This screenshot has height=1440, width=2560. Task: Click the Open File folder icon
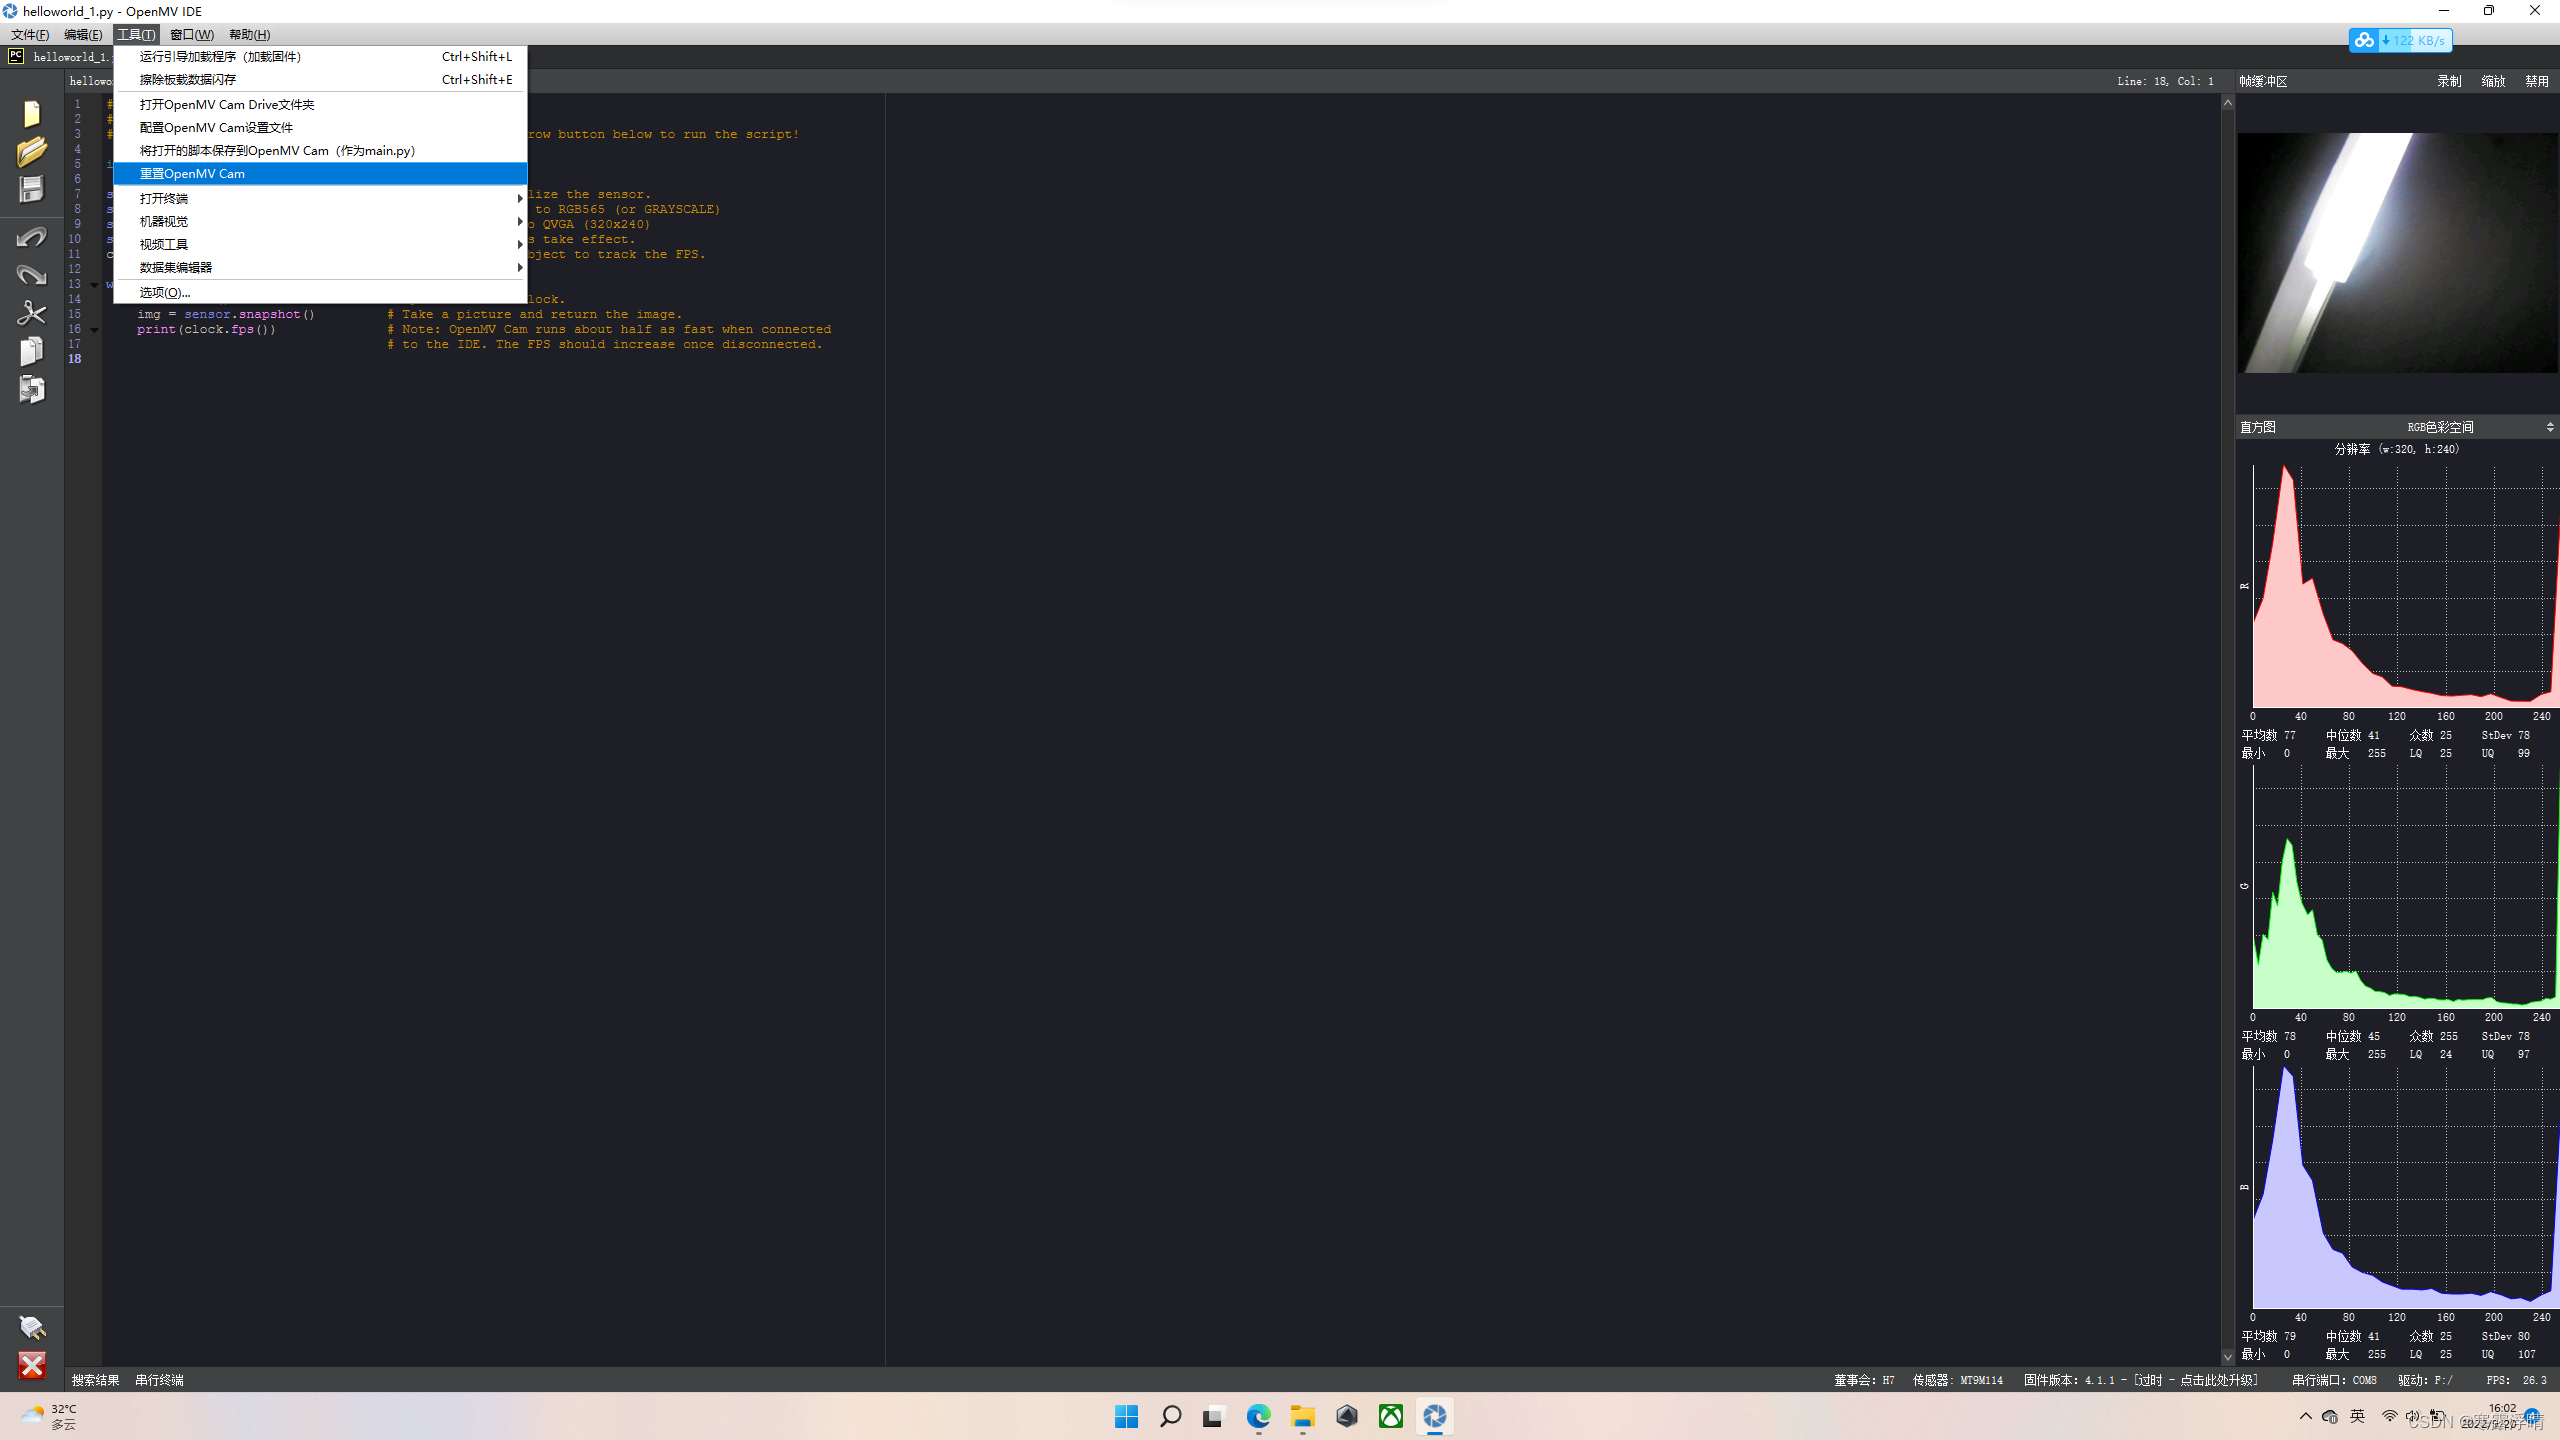click(x=31, y=152)
